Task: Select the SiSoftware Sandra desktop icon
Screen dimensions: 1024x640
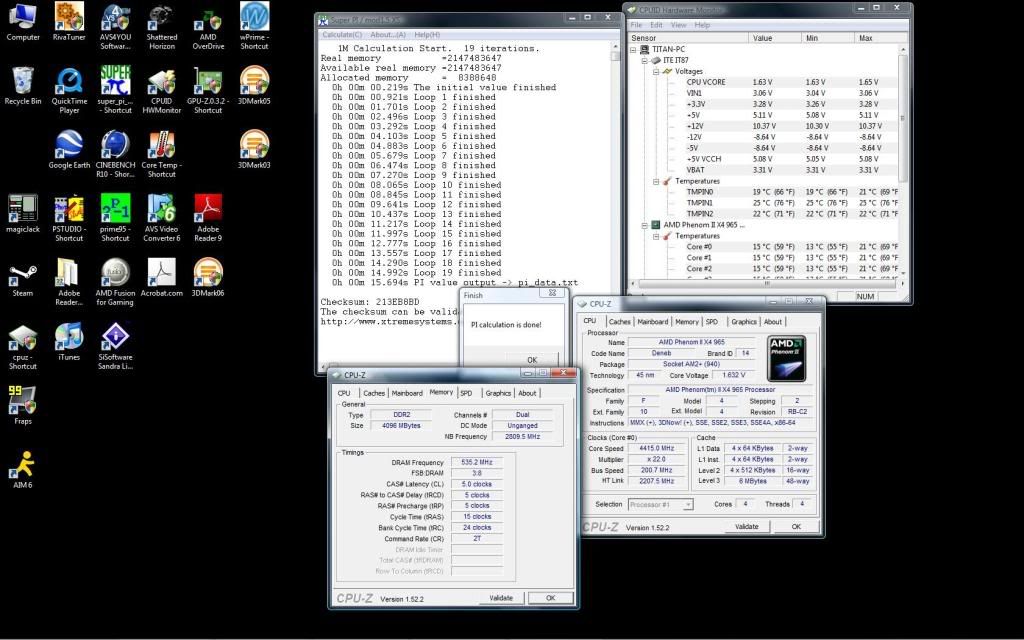Action: point(115,346)
